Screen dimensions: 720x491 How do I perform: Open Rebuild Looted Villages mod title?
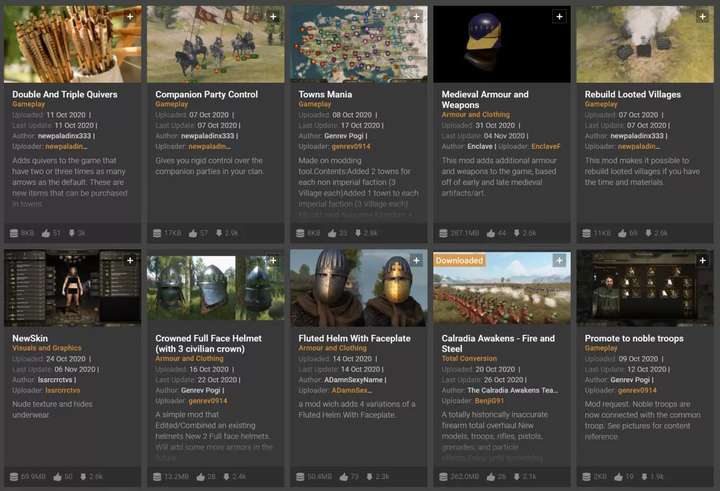(633, 94)
